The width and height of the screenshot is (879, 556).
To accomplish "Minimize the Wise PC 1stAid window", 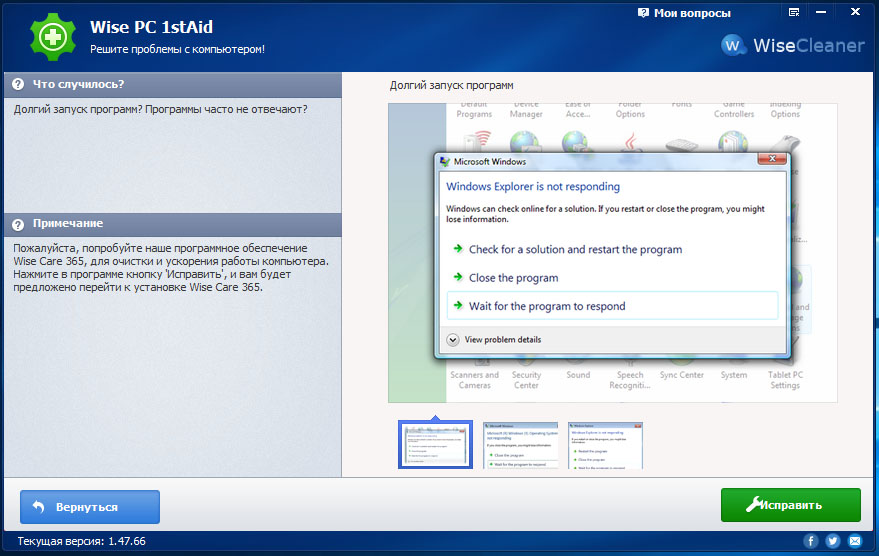I will (x=821, y=12).
